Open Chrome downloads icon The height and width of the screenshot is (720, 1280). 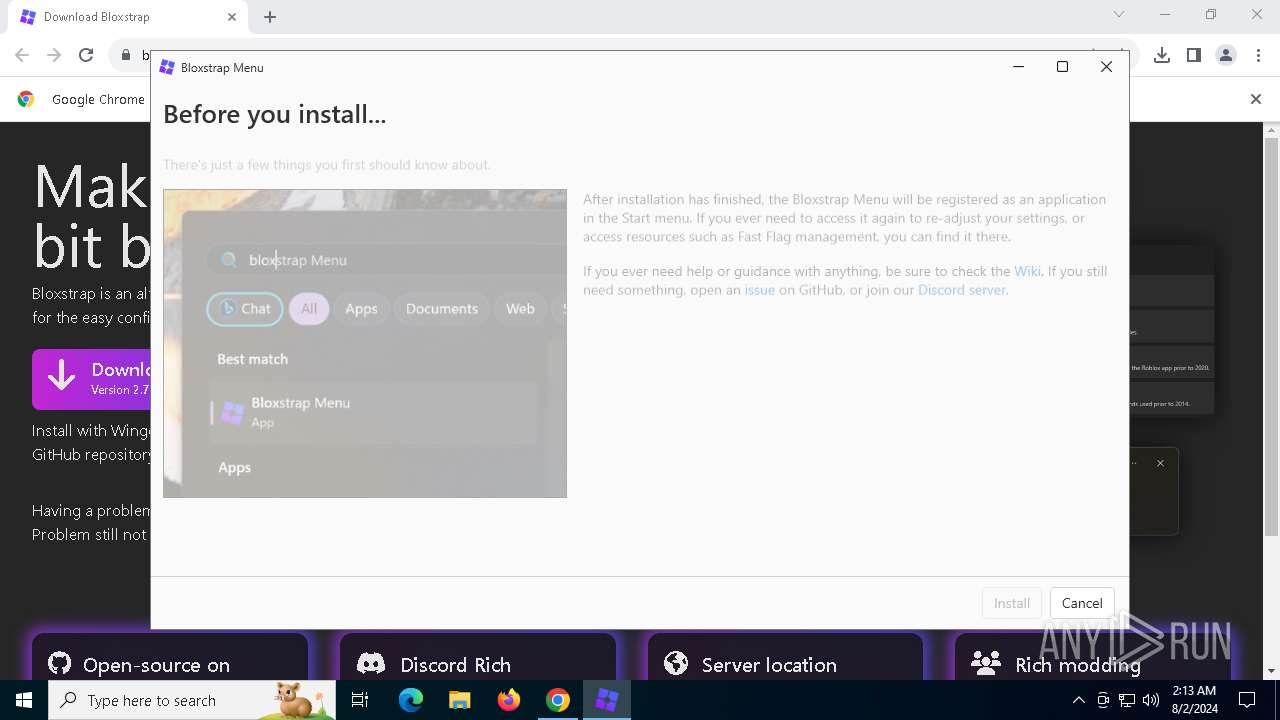1162,55
